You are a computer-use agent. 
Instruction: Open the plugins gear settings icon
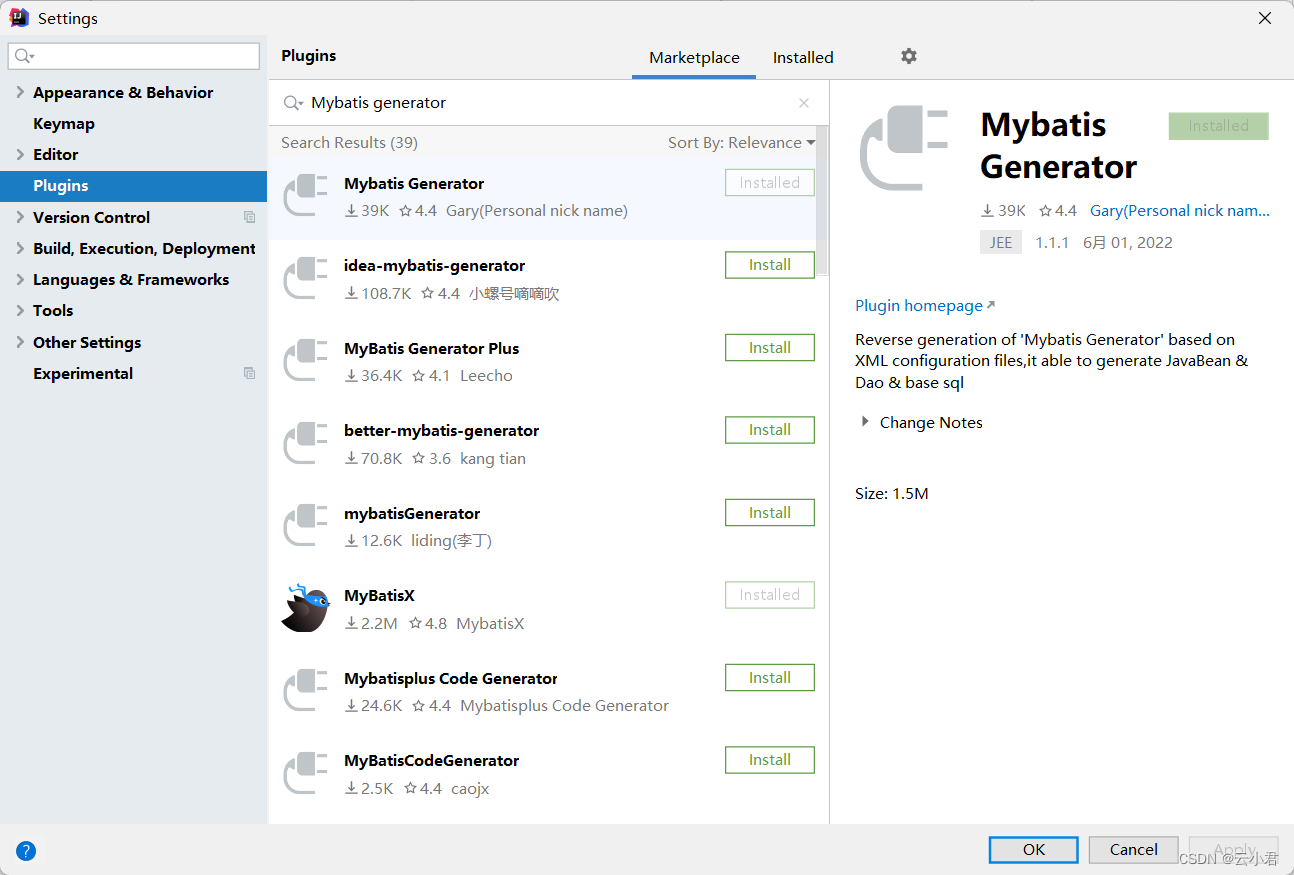[x=908, y=56]
